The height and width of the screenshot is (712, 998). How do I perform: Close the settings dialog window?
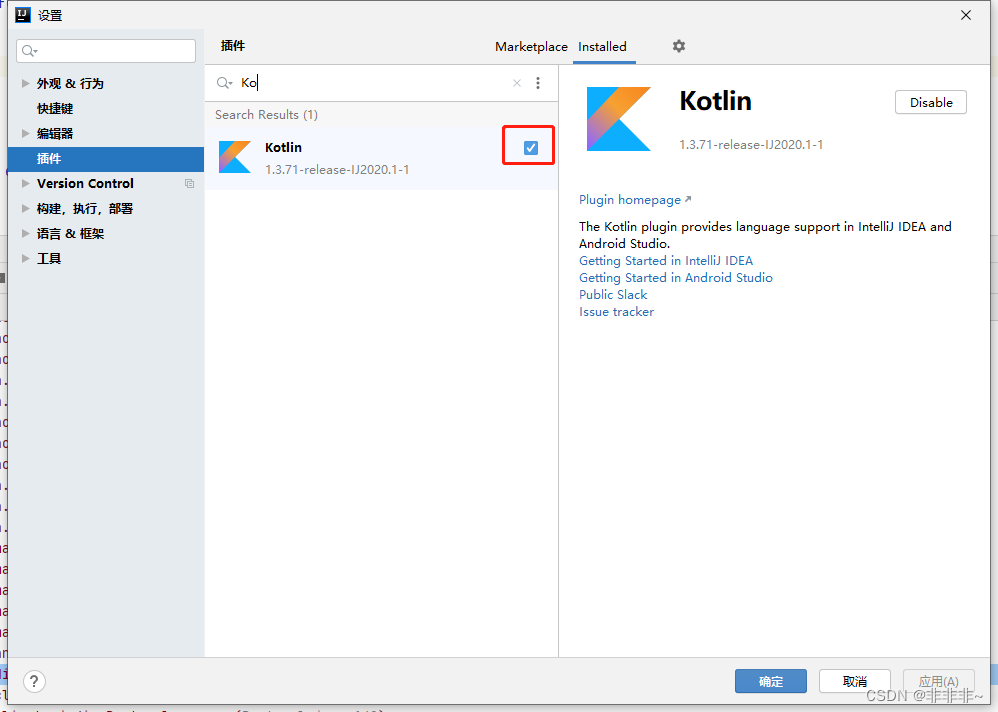(x=966, y=15)
